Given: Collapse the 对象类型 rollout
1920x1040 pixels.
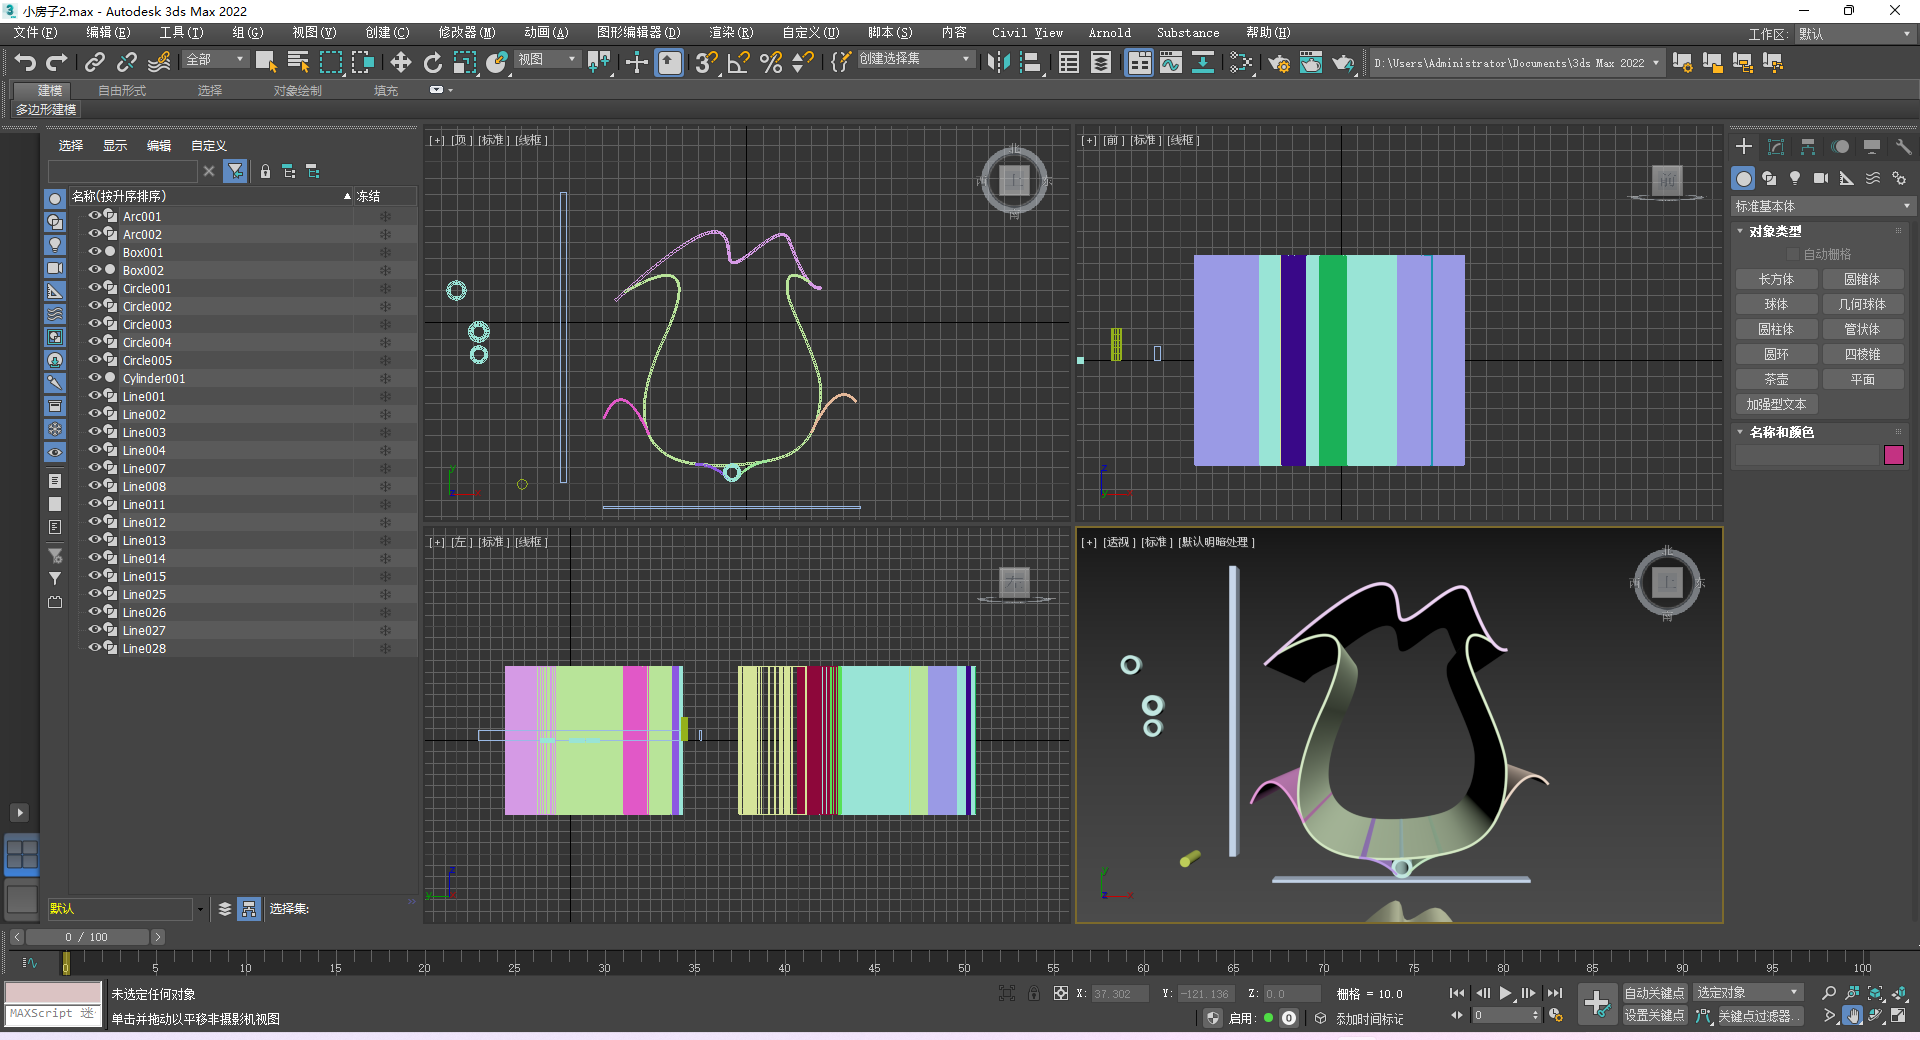Looking at the screenshot, I should pos(1775,231).
